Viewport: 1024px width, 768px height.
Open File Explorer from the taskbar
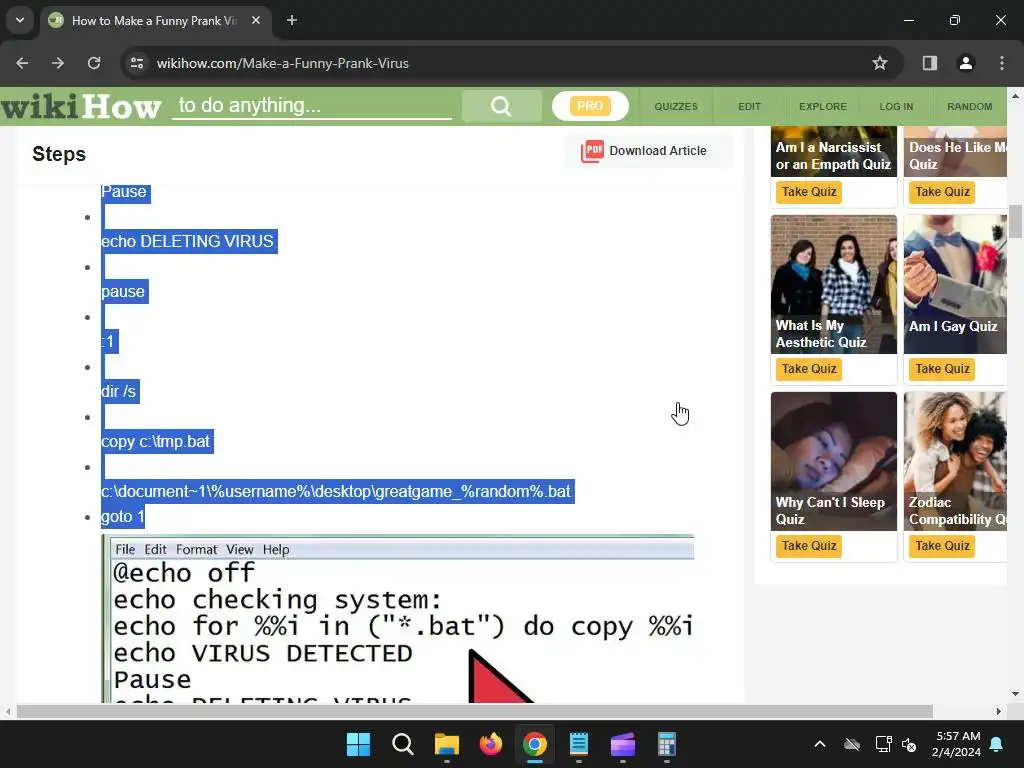tap(447, 744)
